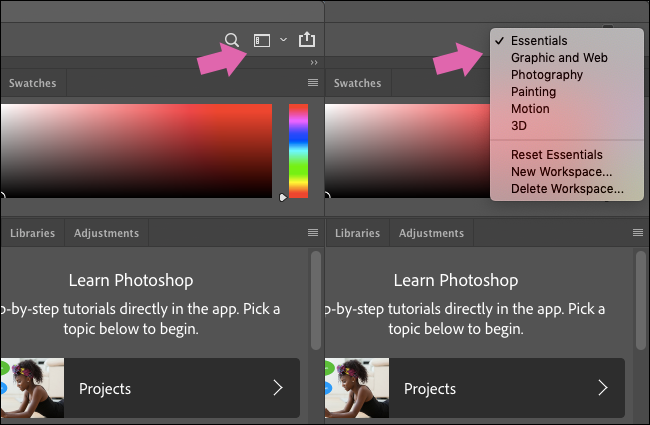Click the share document icon
This screenshot has height=425, width=650.
click(x=307, y=40)
